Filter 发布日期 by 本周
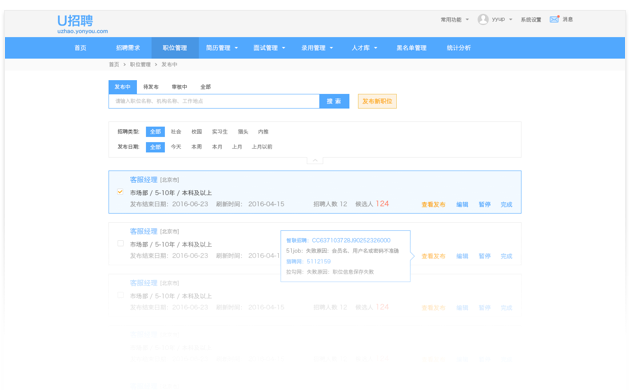Image resolution: width=630 pixels, height=390 pixels. click(196, 147)
